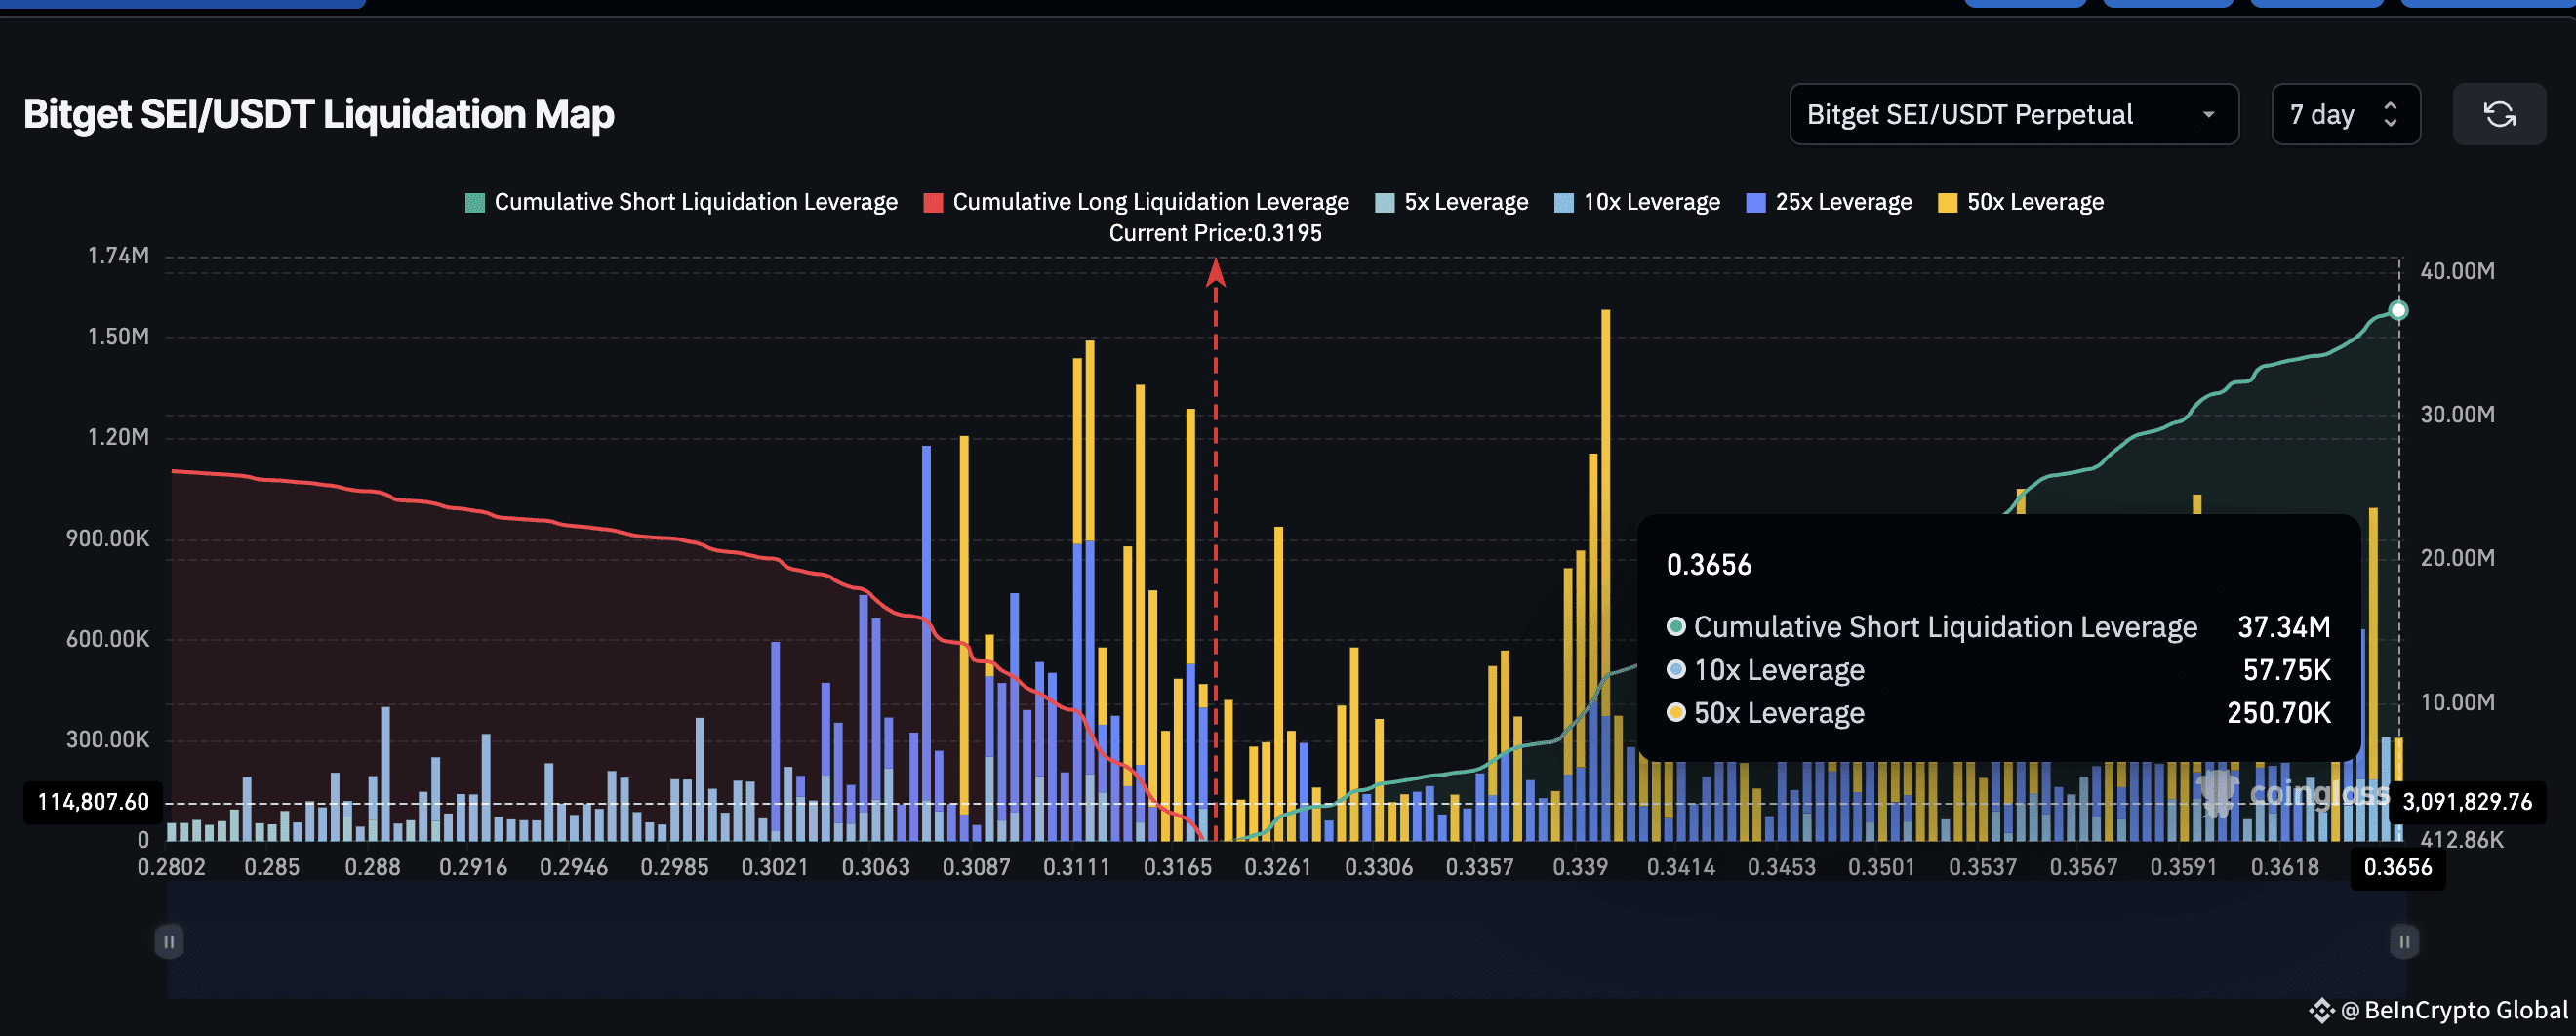The width and height of the screenshot is (2576, 1036).
Task: Click the 0.3087 x-axis label
Action: [x=976, y=867]
